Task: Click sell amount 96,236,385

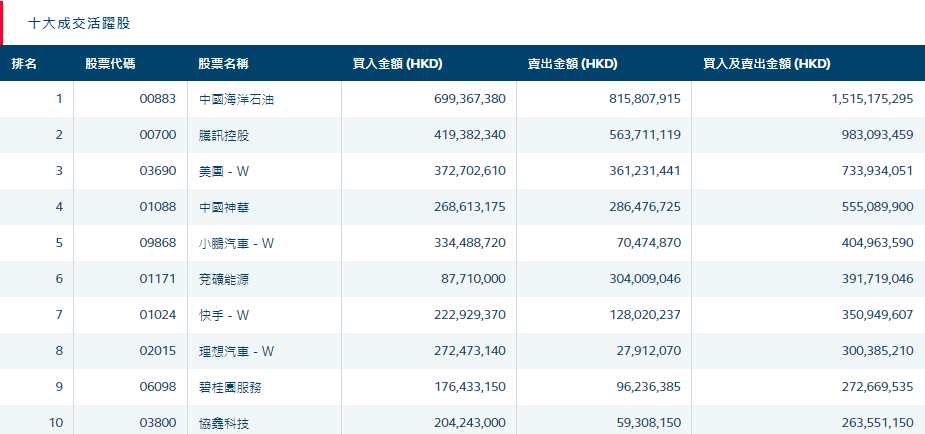Action: click(x=649, y=387)
